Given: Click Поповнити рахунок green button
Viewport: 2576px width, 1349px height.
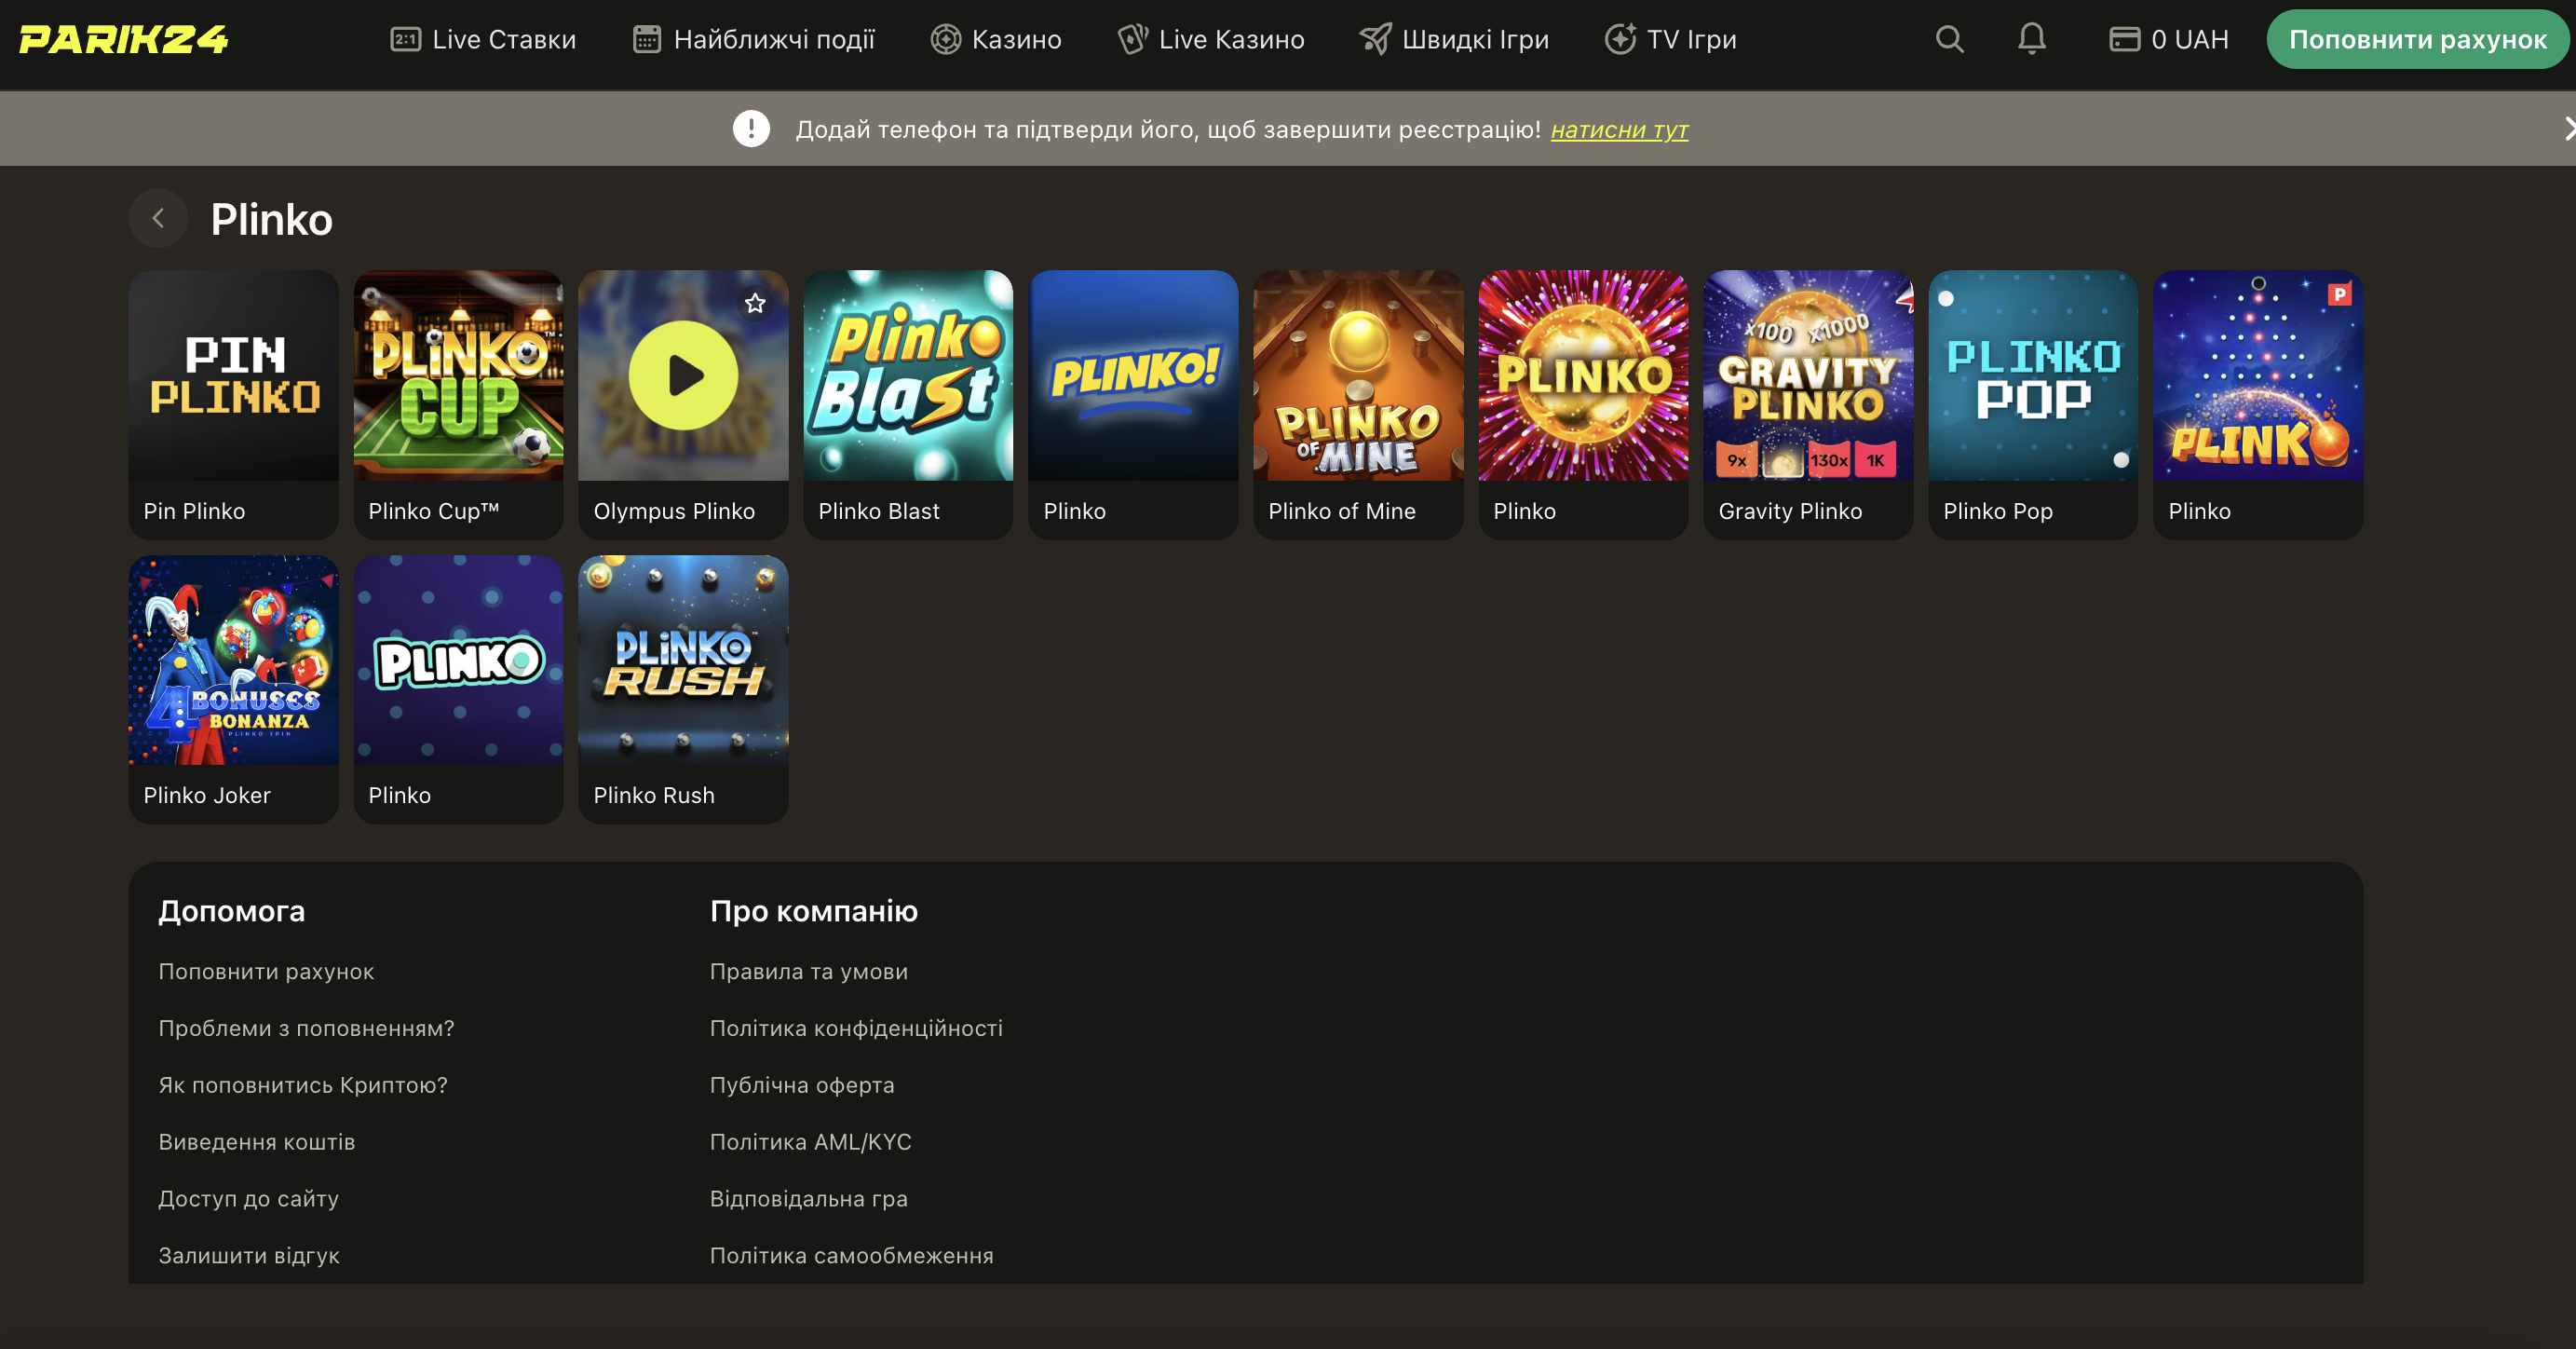Looking at the screenshot, I should click(2417, 39).
